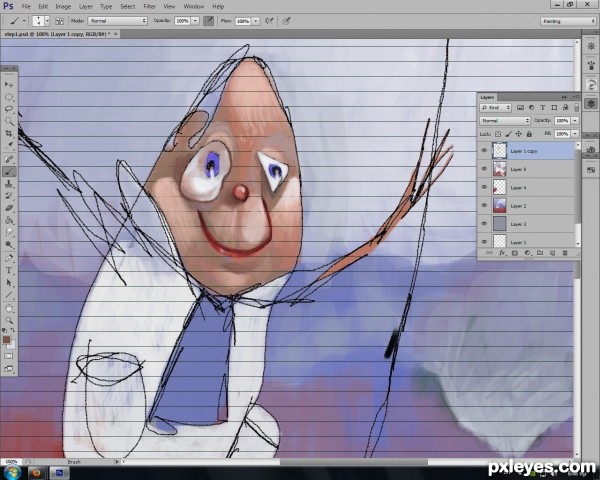Image resolution: width=600 pixels, height=480 pixels.
Task: Select the Eraser tool
Action: click(x=8, y=208)
